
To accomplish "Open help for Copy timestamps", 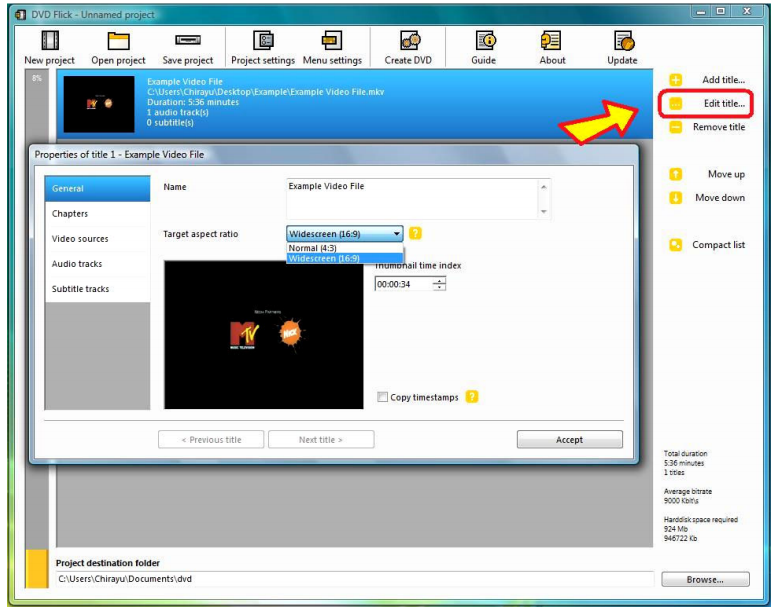I will click(x=472, y=397).
